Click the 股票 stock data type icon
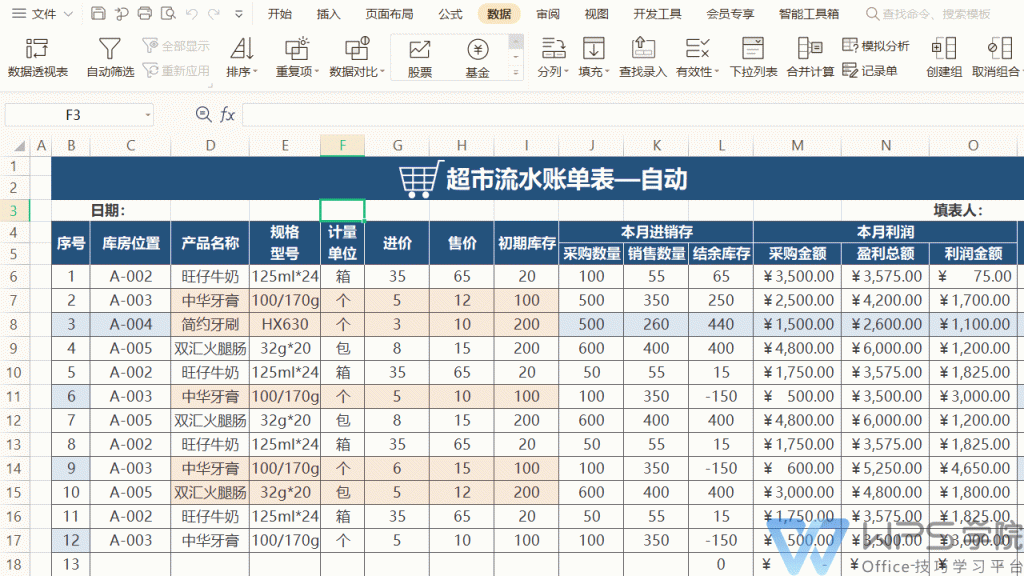 click(x=419, y=57)
